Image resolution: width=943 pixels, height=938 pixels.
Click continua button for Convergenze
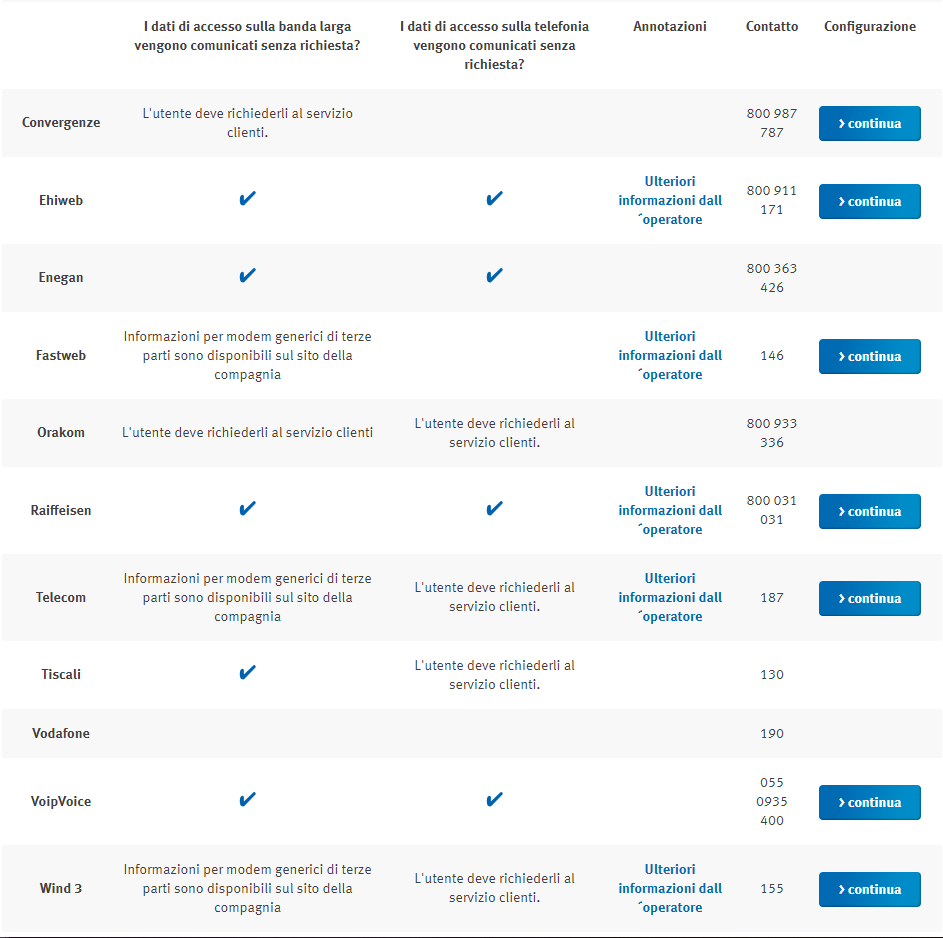pyautogui.click(x=869, y=124)
